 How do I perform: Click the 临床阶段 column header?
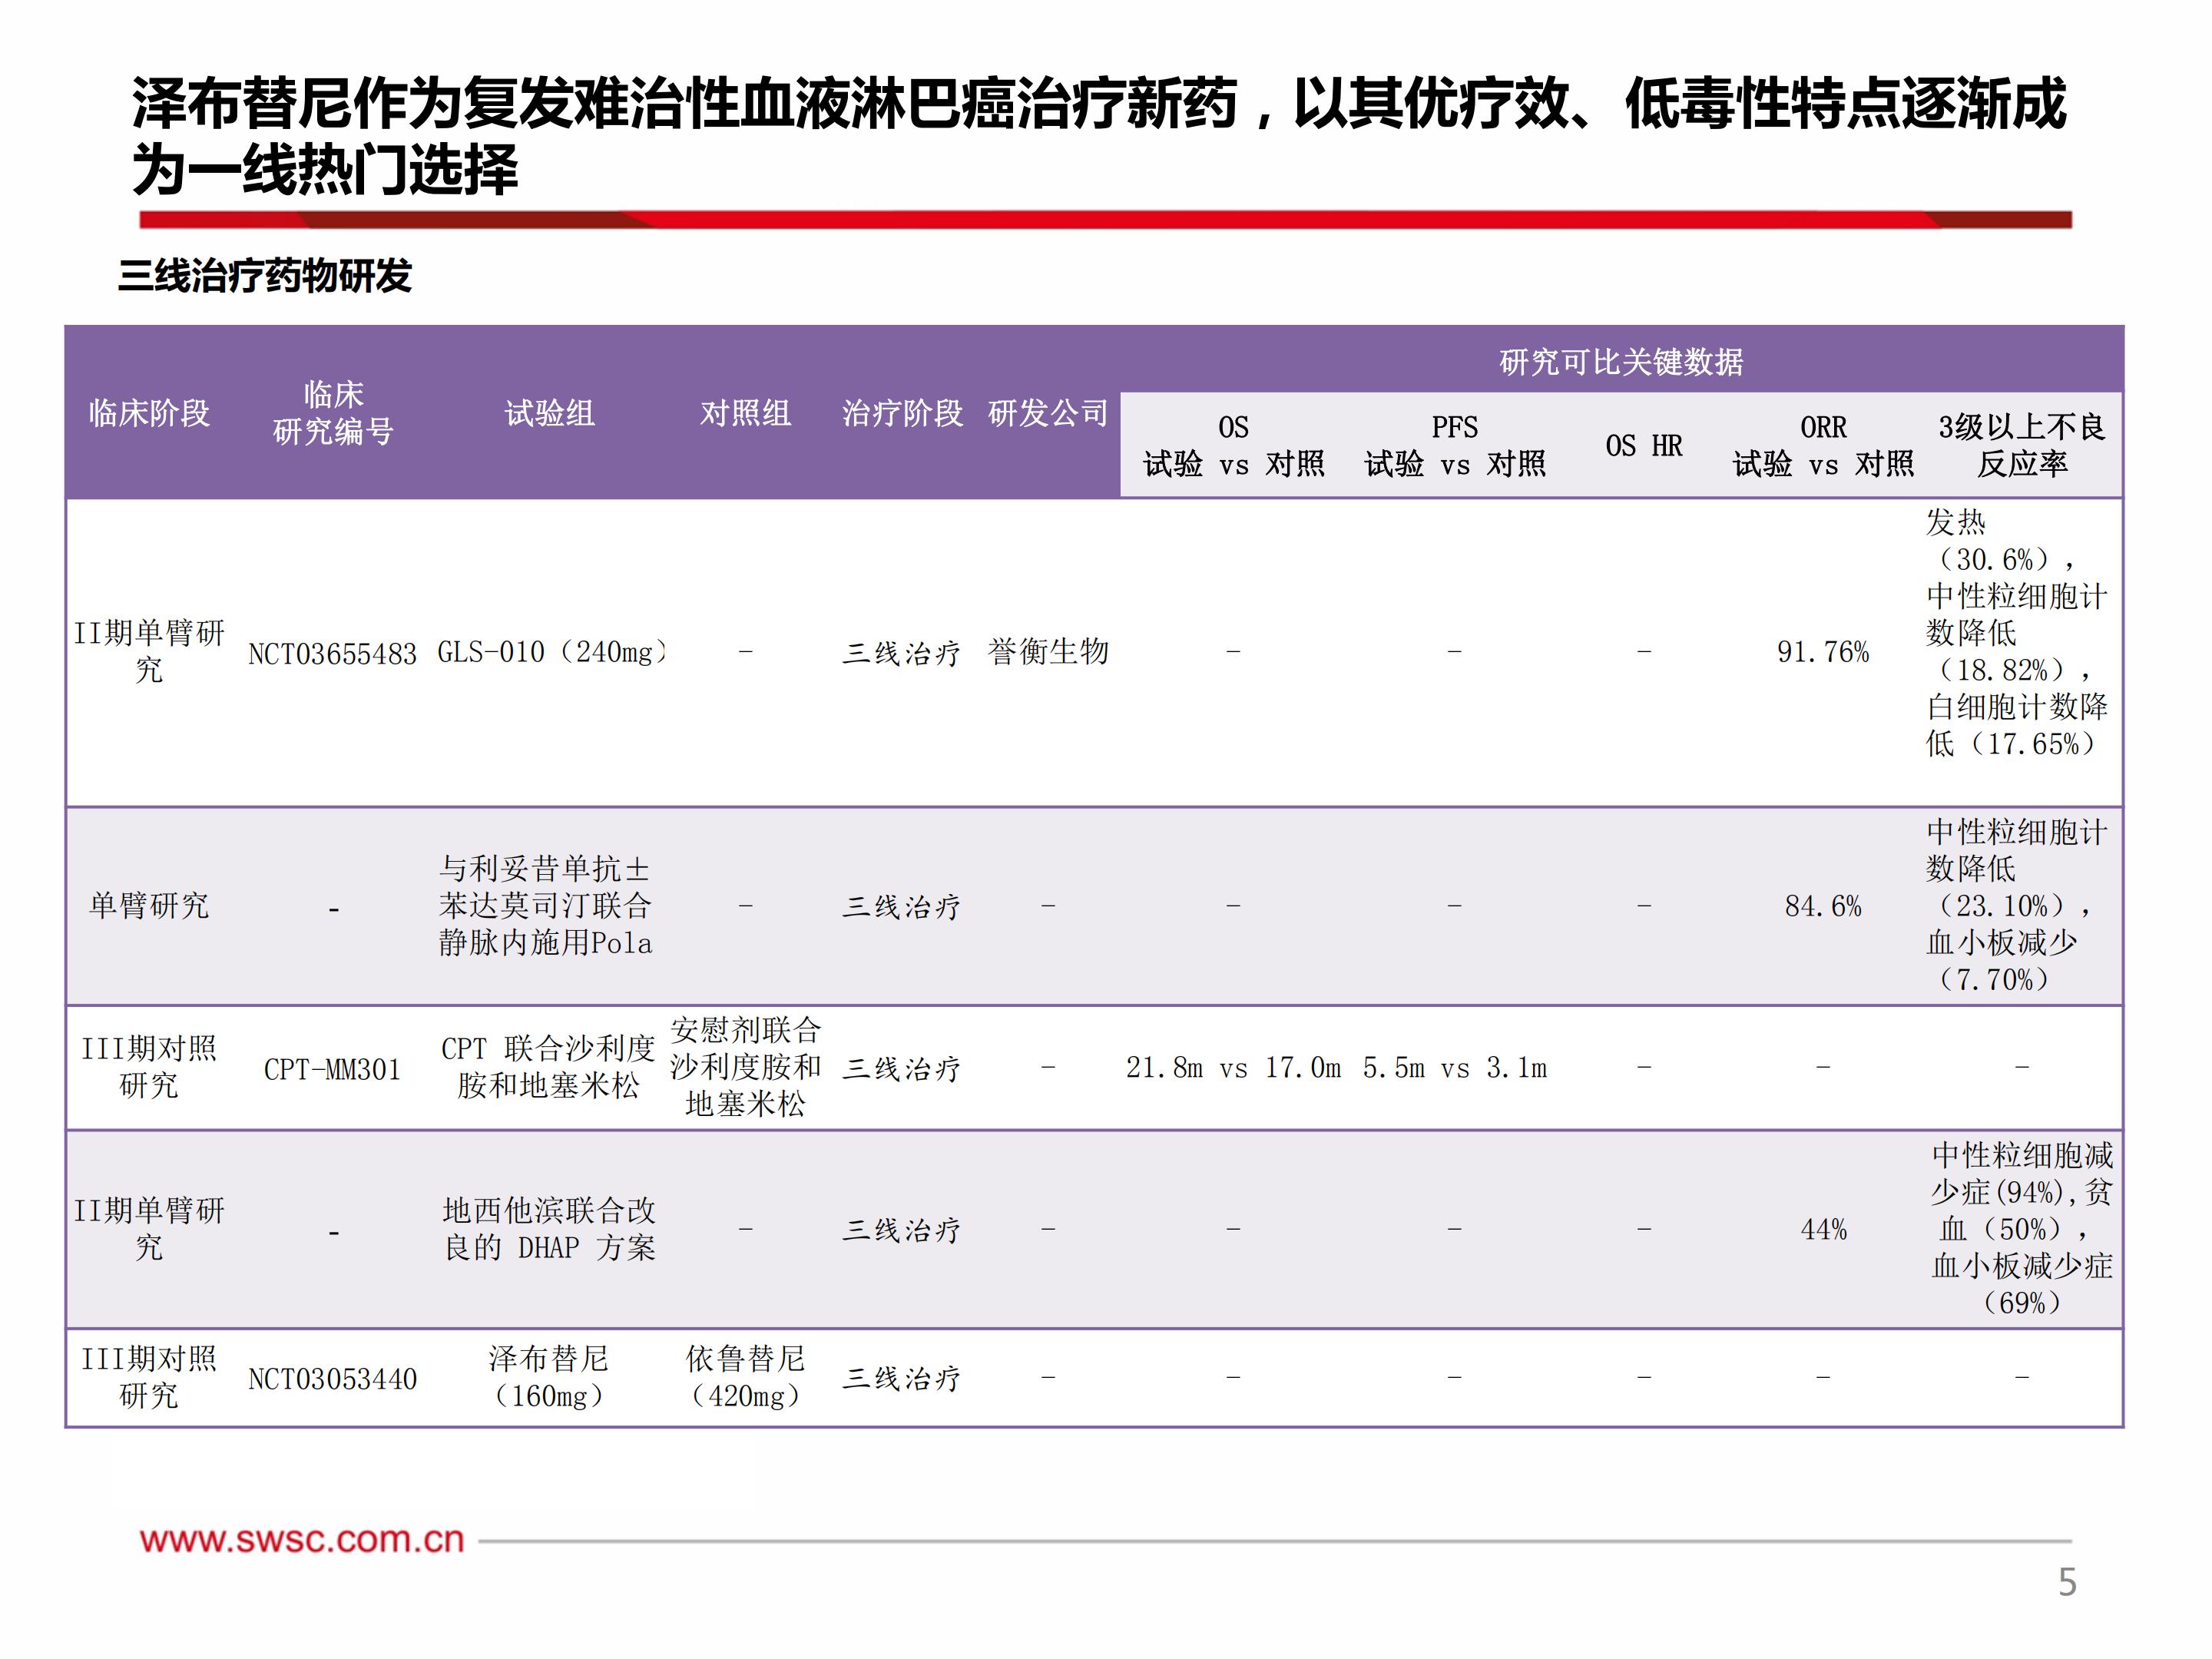(149, 413)
